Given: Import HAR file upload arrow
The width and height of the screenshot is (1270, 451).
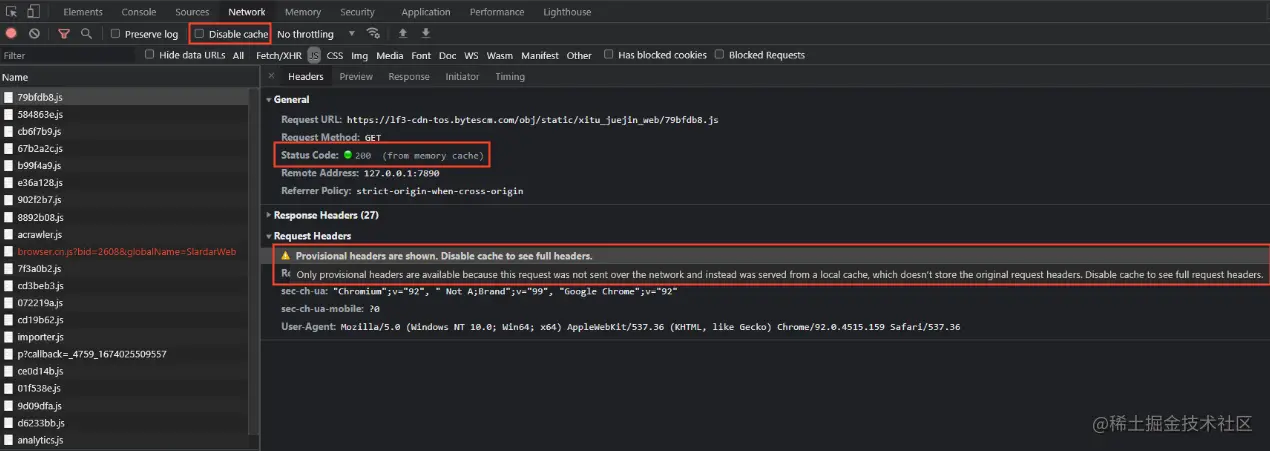Looking at the screenshot, I should pyautogui.click(x=403, y=34).
